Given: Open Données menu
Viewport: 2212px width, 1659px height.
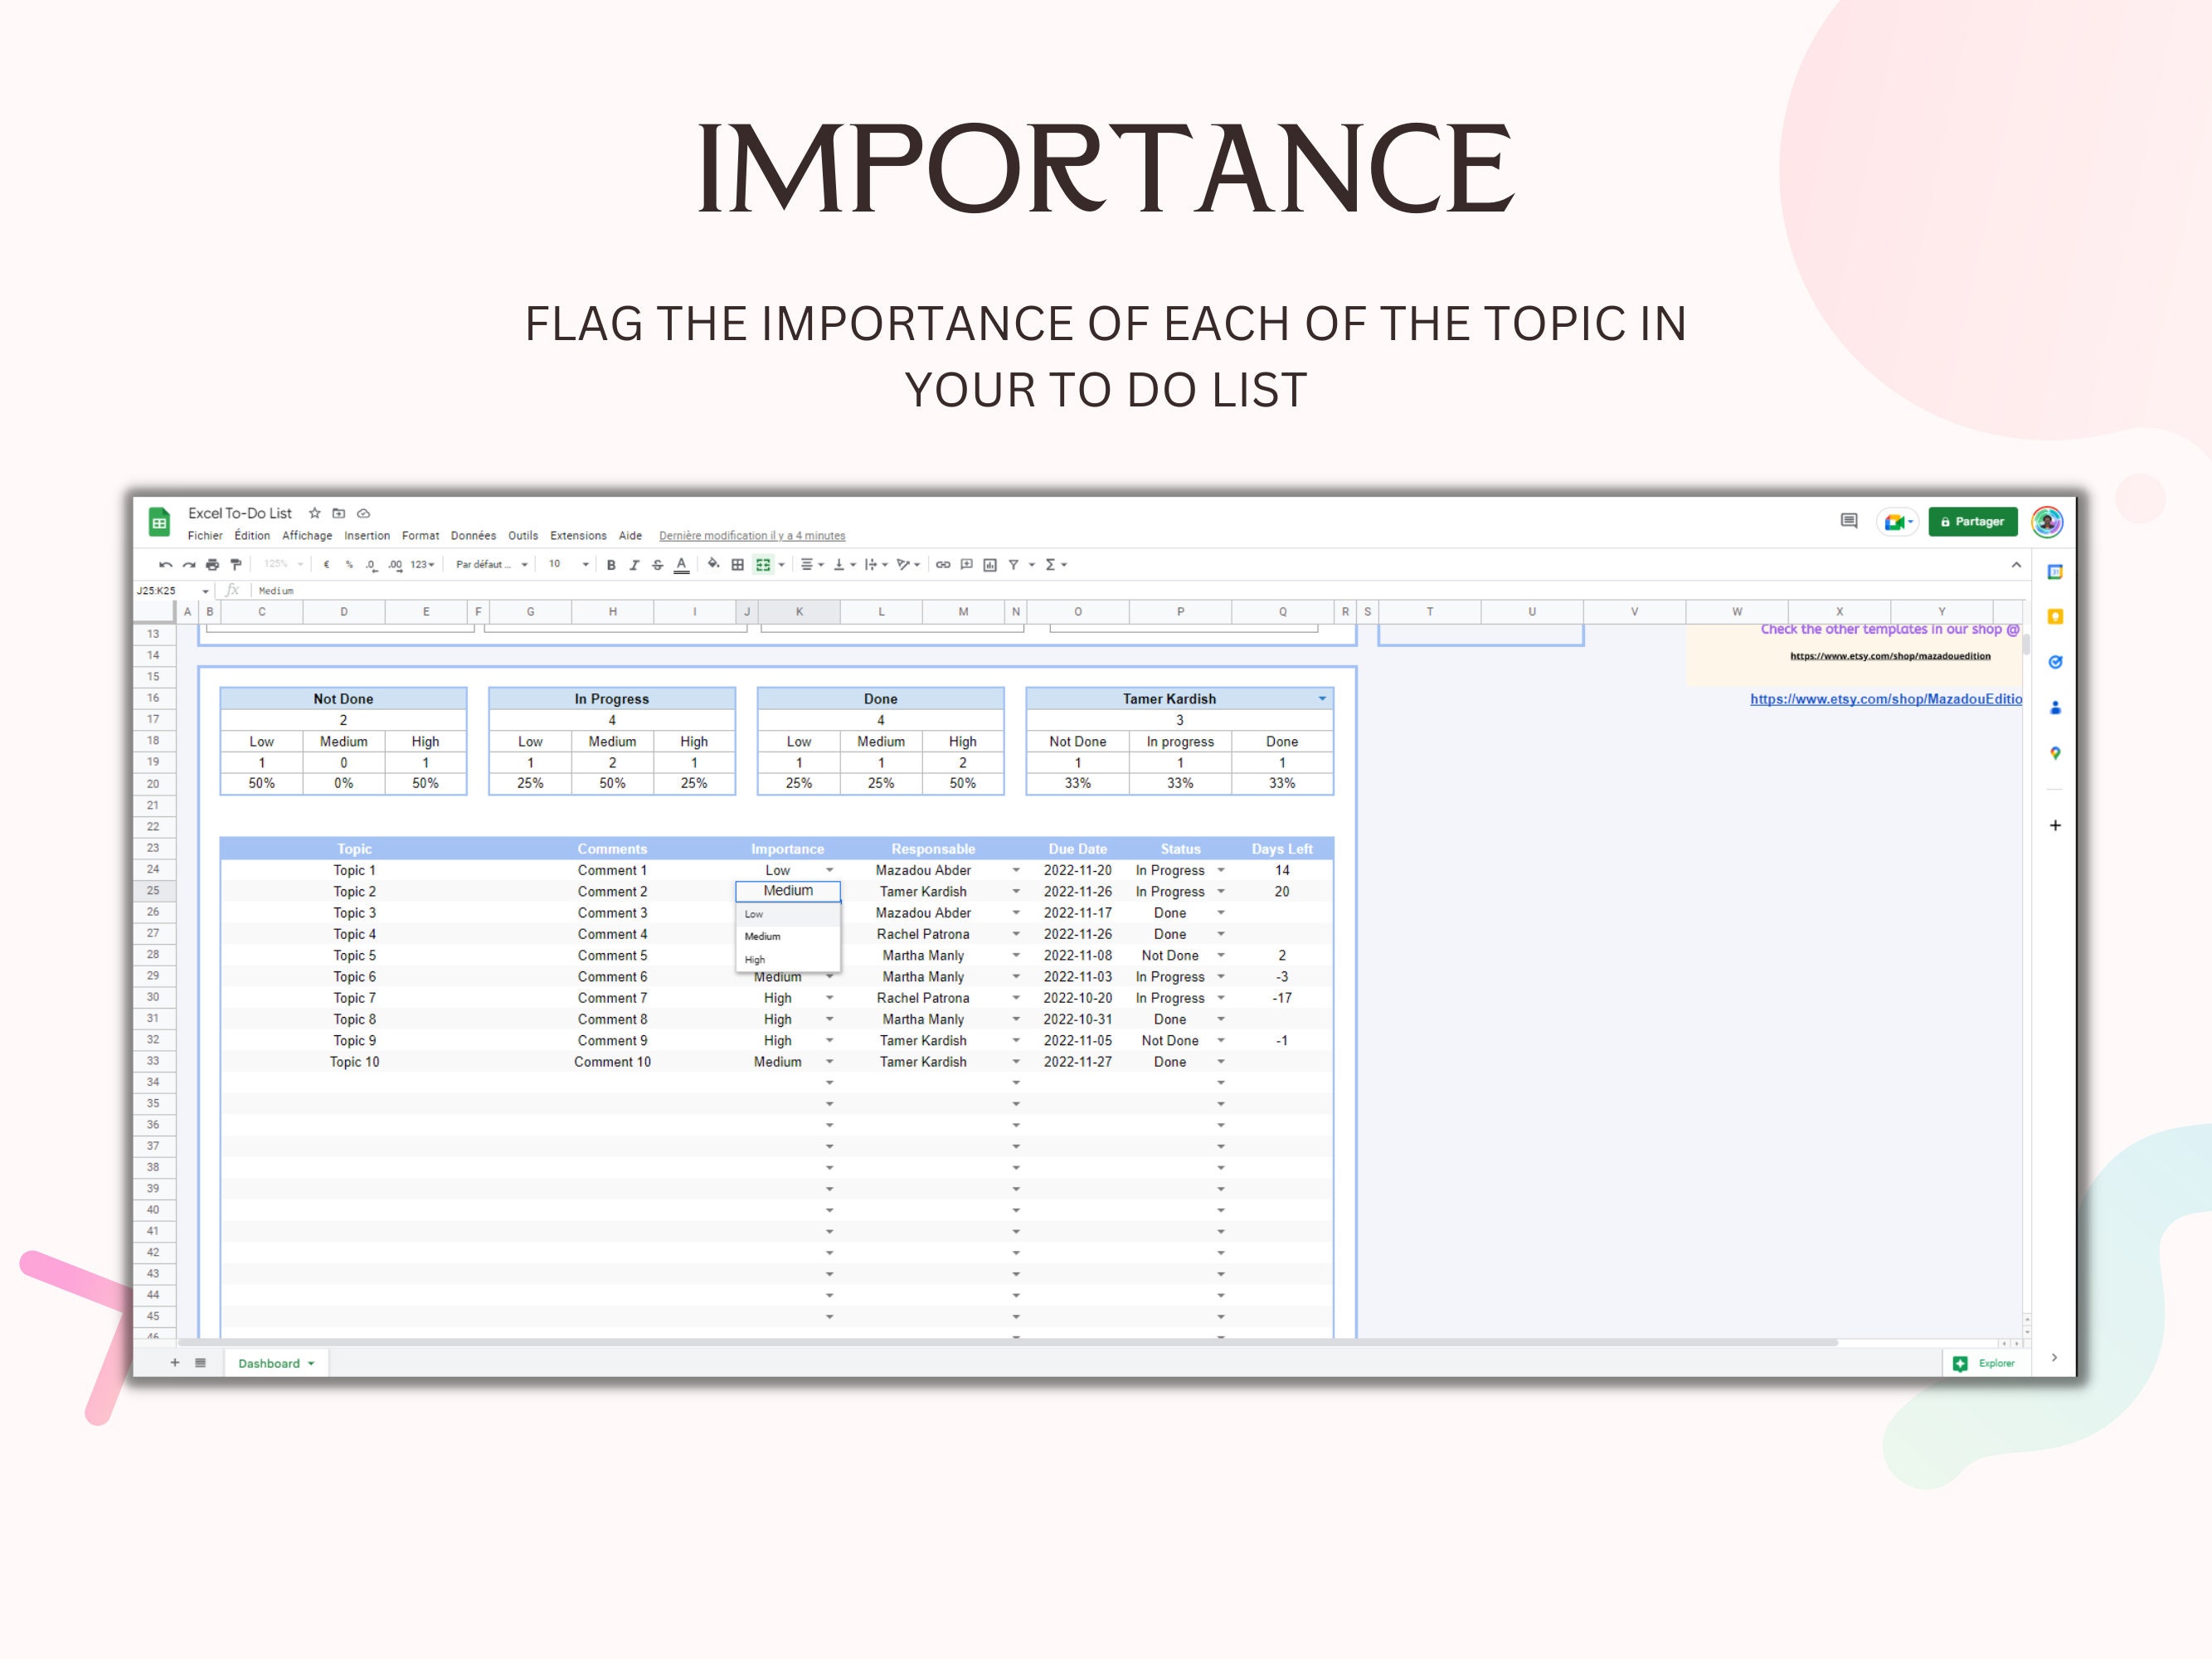Looking at the screenshot, I should click(473, 536).
